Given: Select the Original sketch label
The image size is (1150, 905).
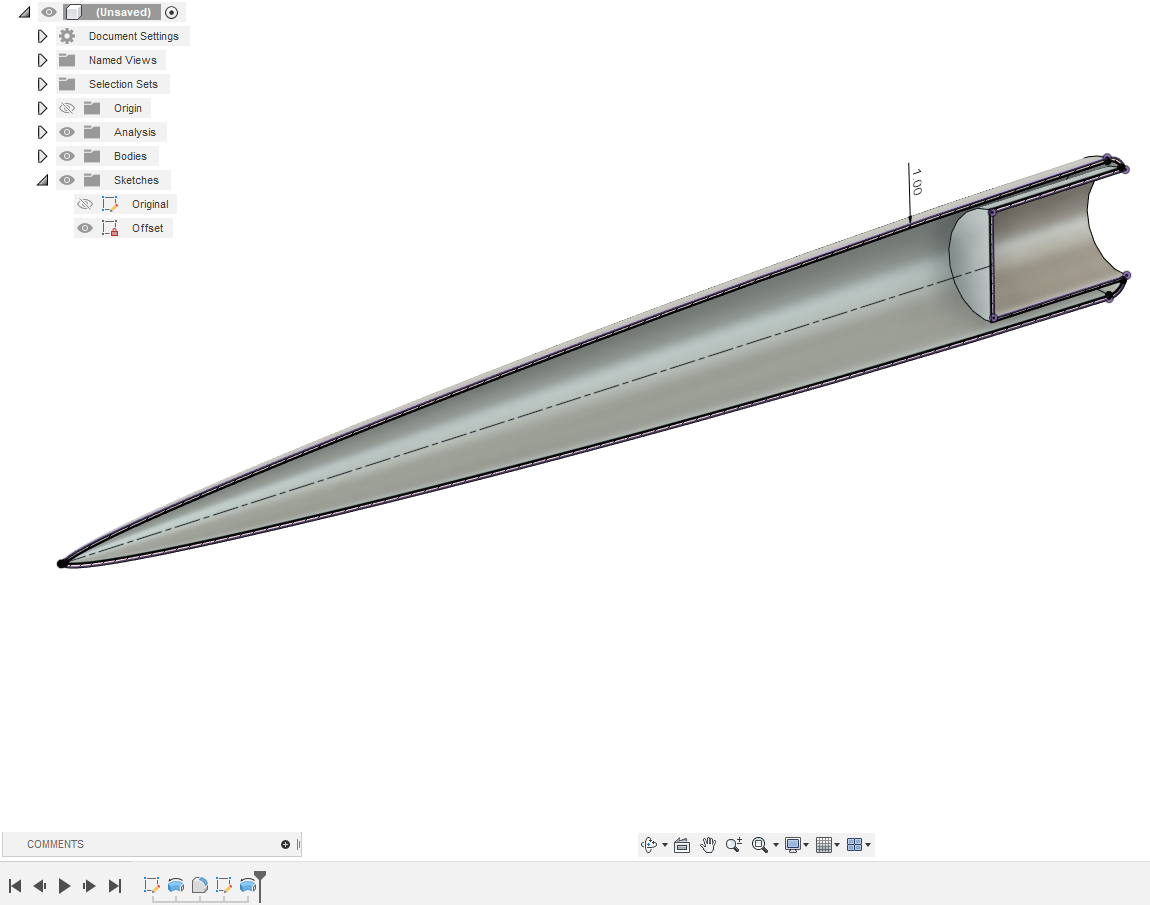Looking at the screenshot, I should pos(150,204).
